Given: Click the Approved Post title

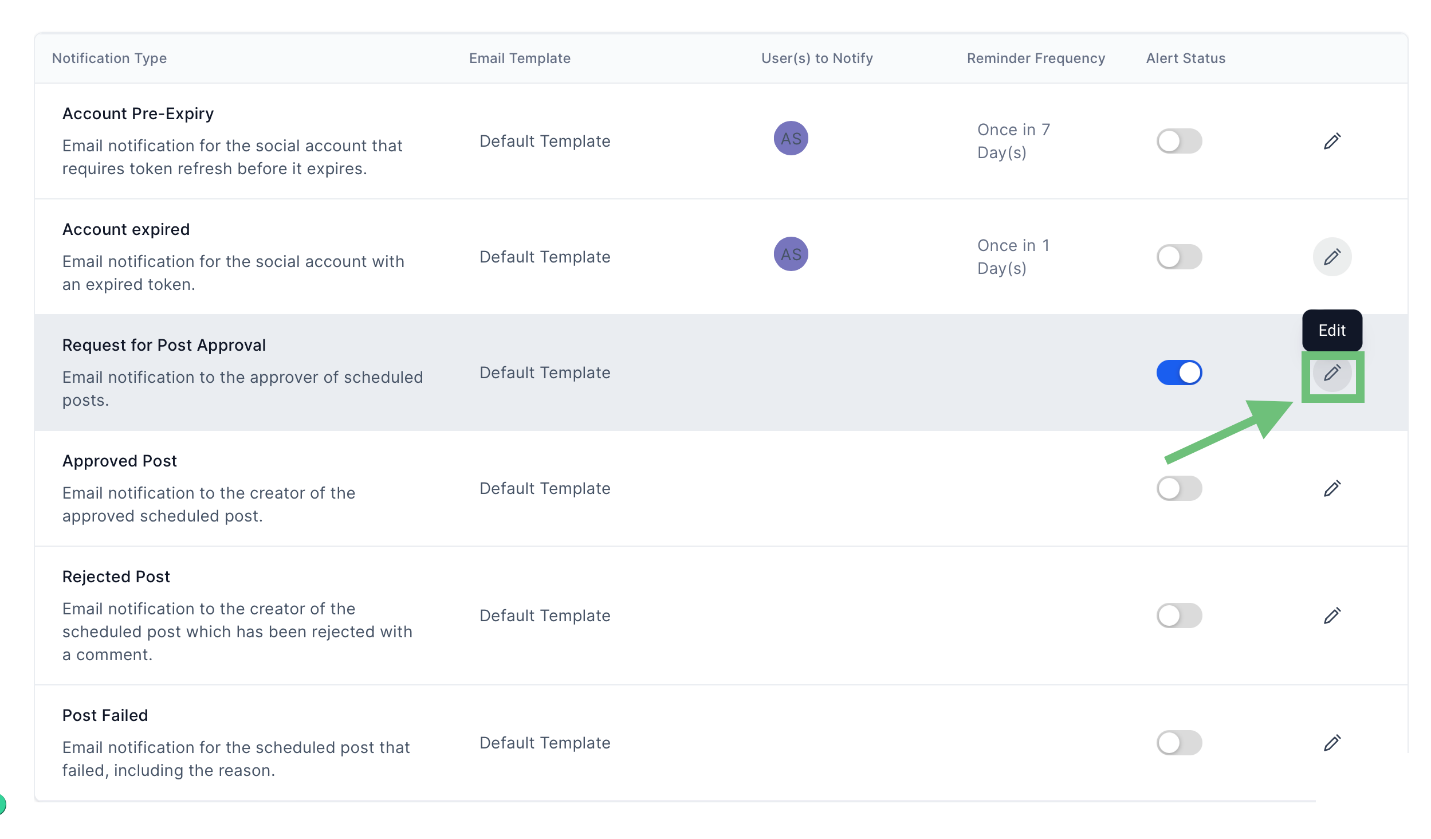Looking at the screenshot, I should pos(120,461).
